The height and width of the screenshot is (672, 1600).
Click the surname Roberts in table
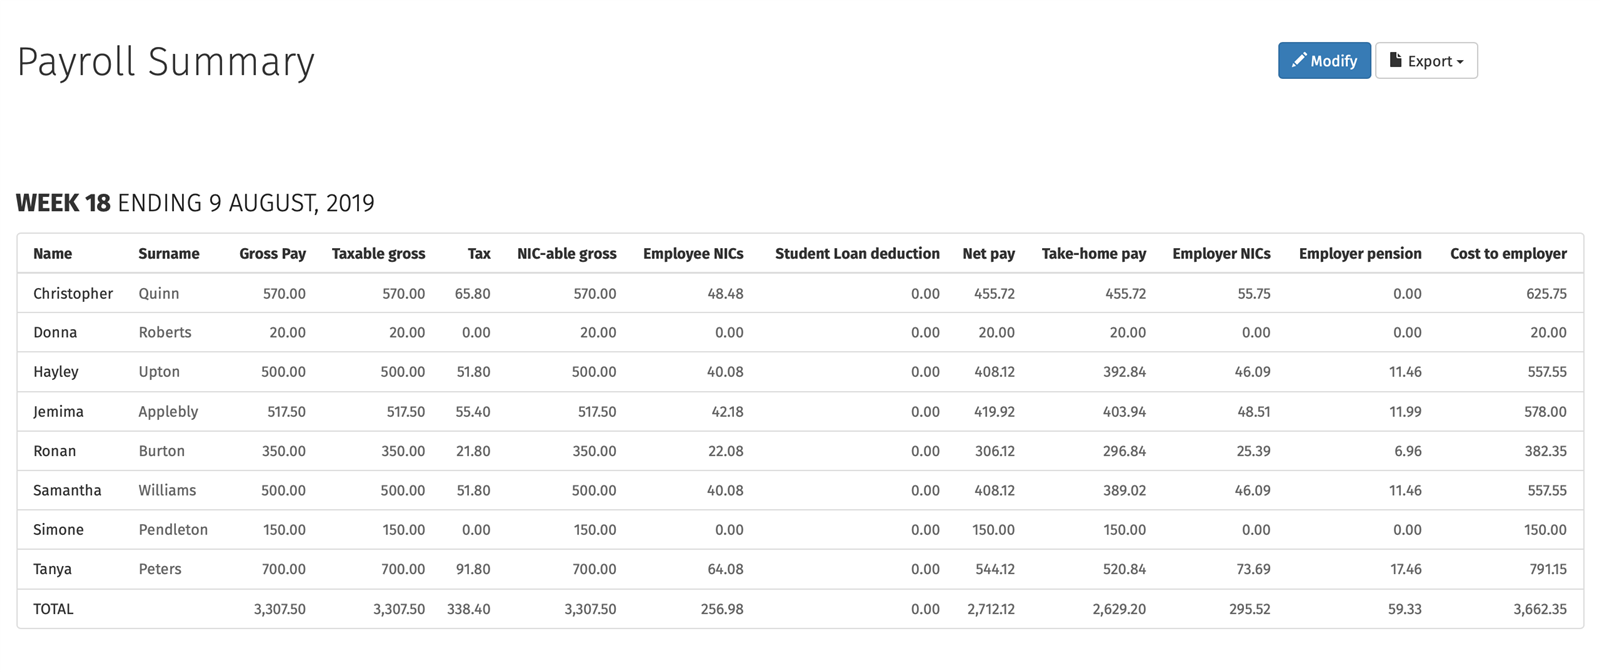coord(165,333)
